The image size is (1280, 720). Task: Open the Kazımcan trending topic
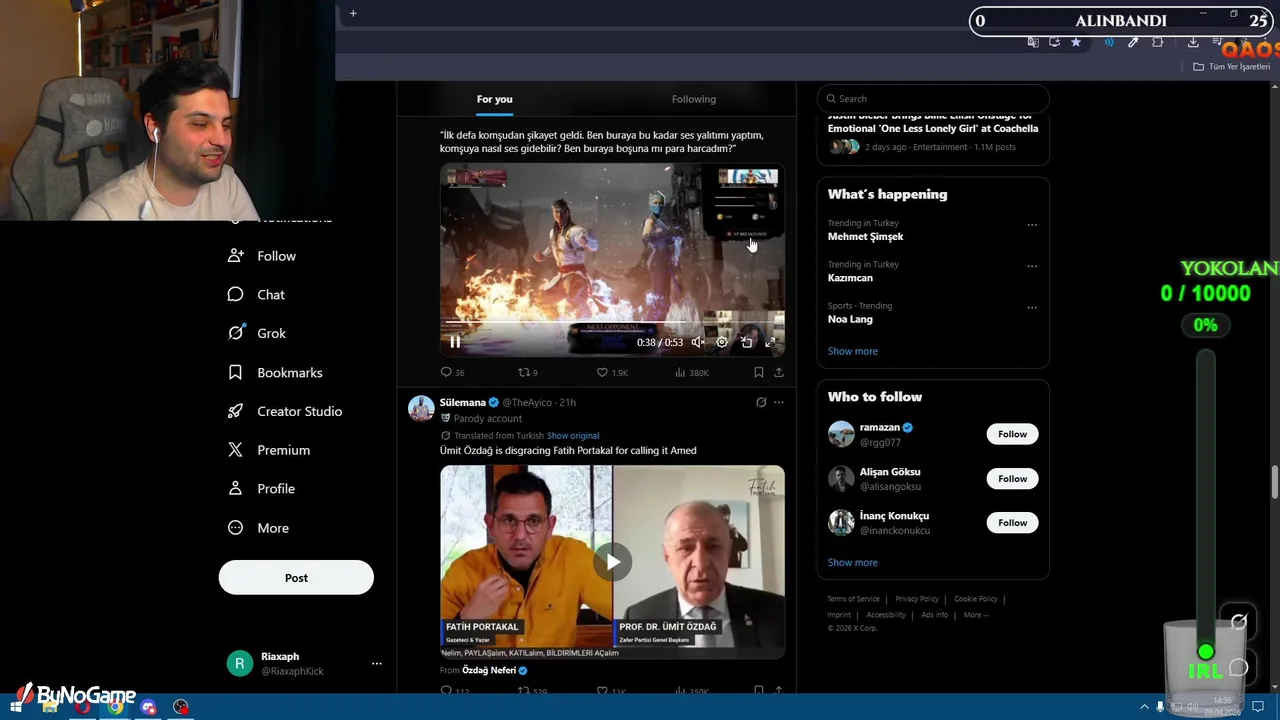point(850,278)
